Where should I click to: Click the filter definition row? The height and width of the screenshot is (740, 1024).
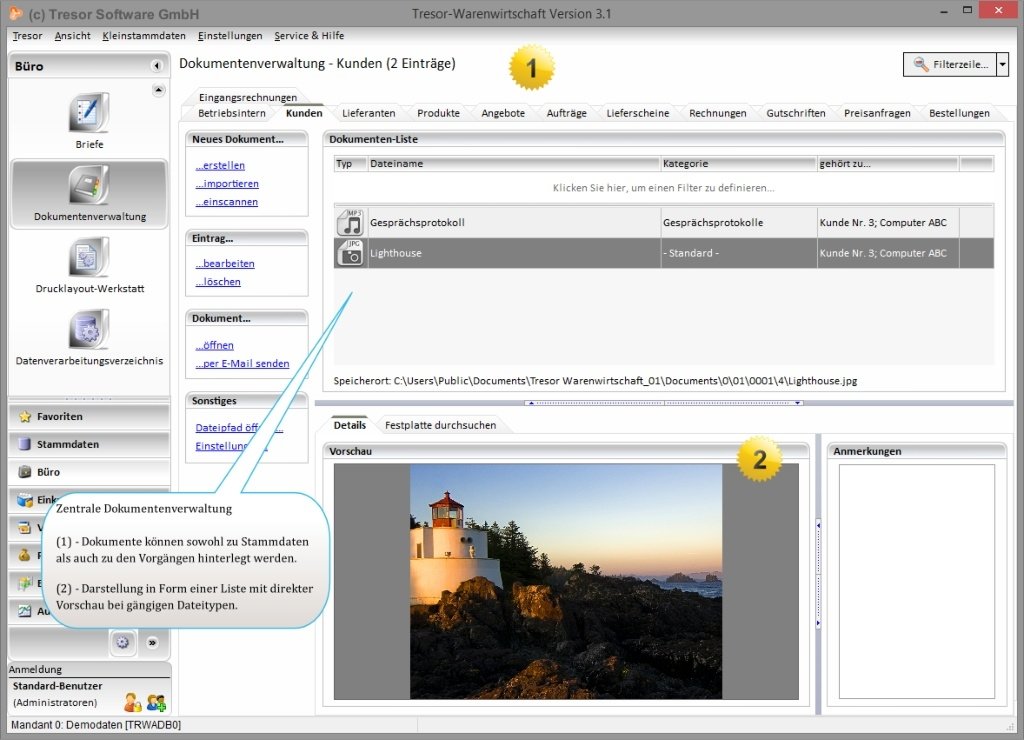coord(664,188)
